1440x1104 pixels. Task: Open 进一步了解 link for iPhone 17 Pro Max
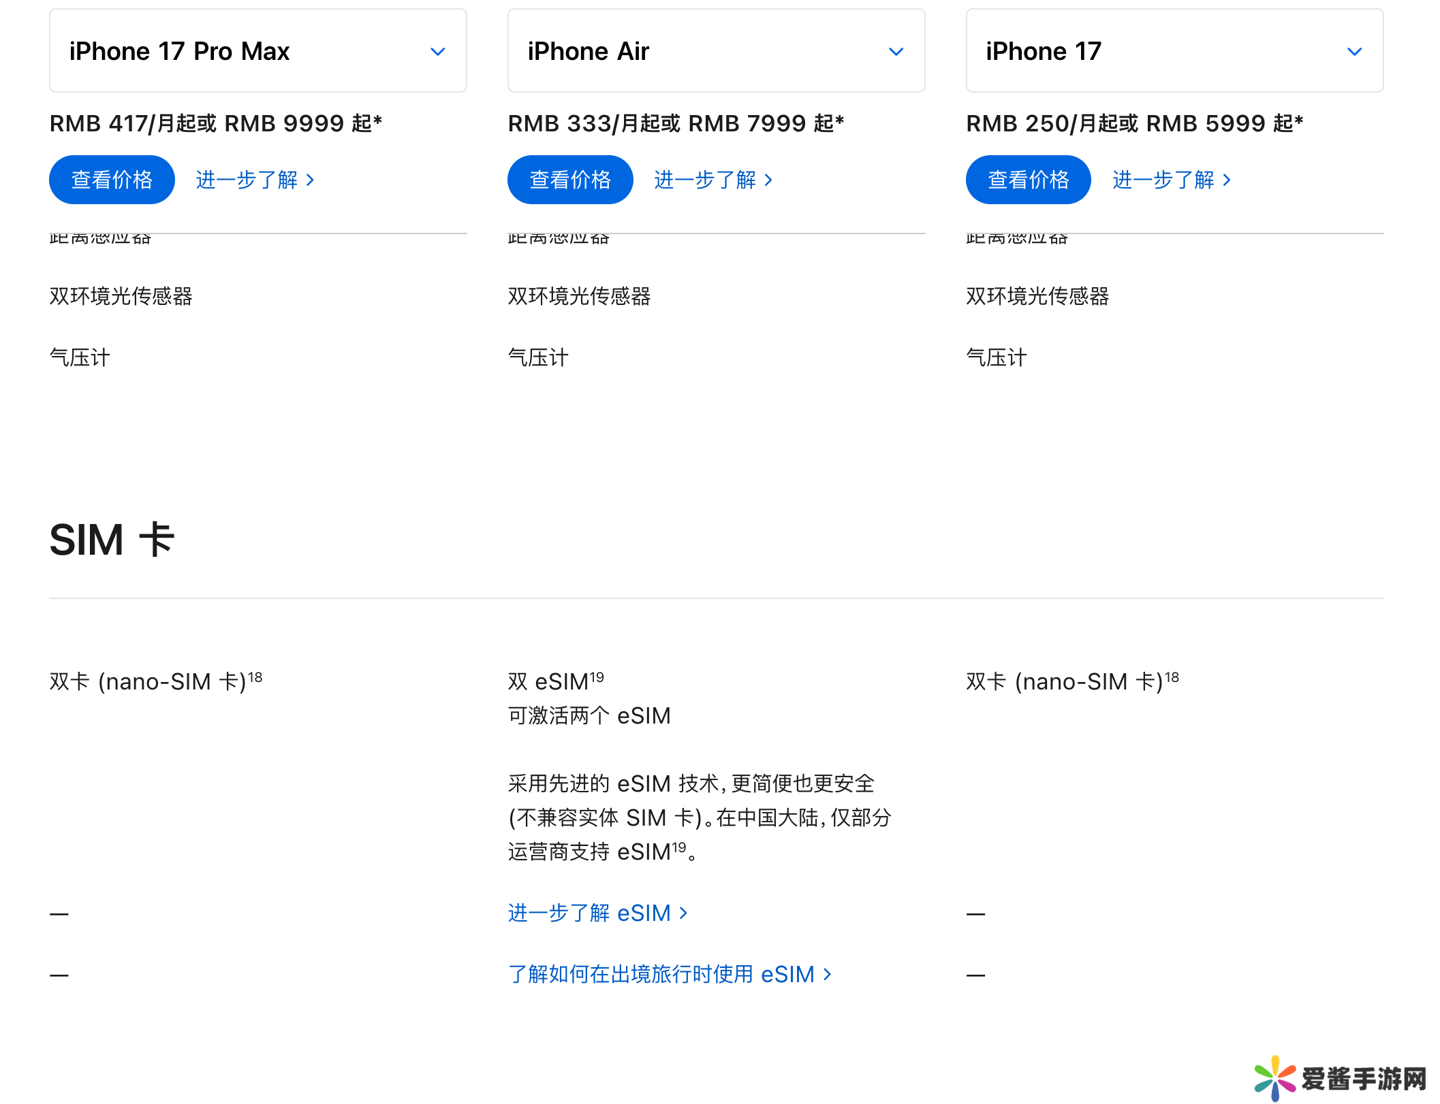click(255, 180)
